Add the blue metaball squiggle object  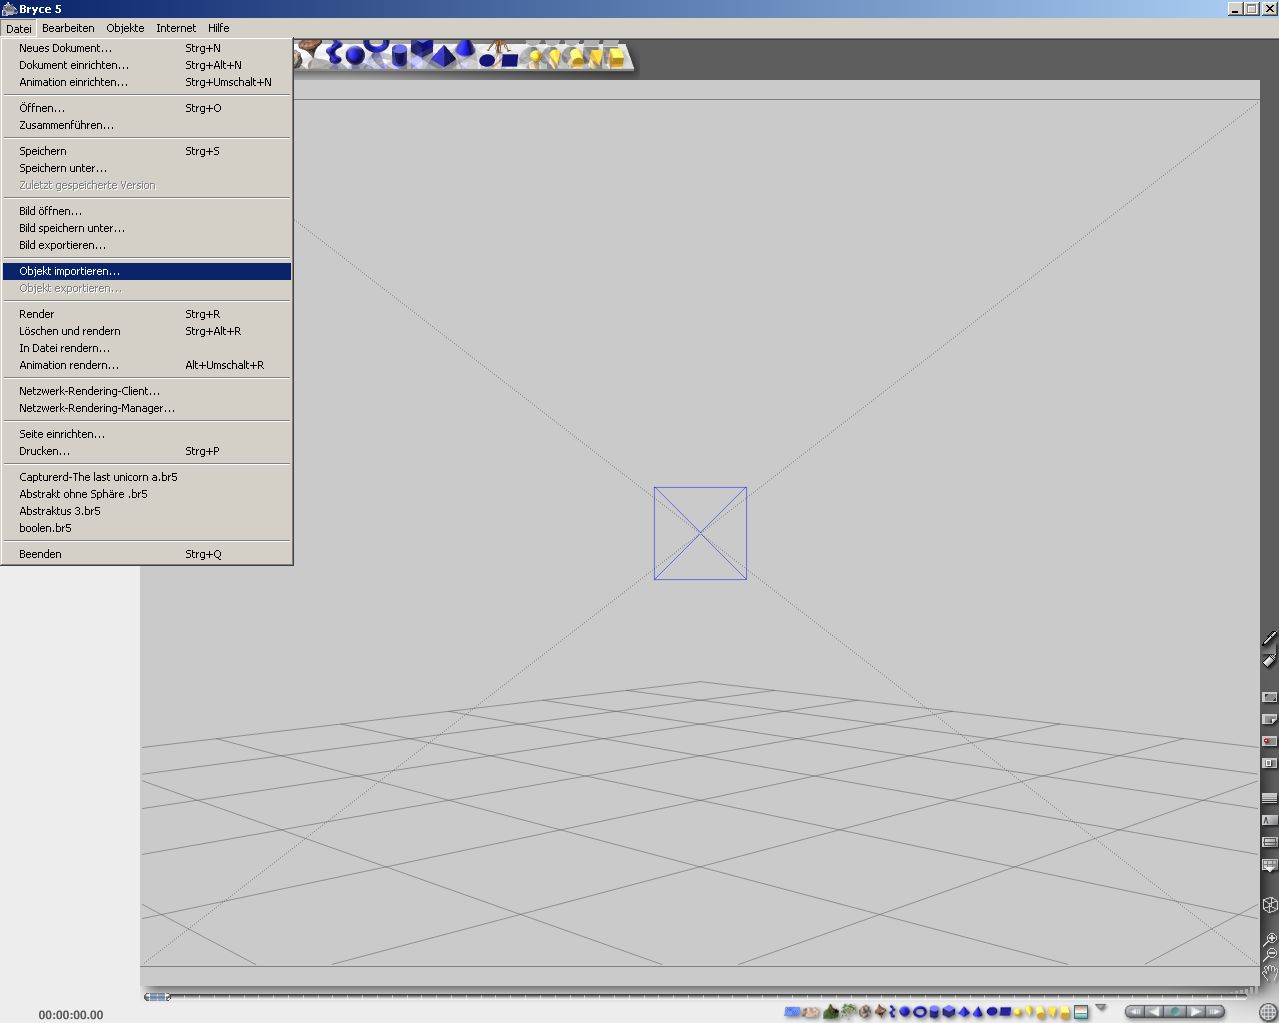[334, 52]
